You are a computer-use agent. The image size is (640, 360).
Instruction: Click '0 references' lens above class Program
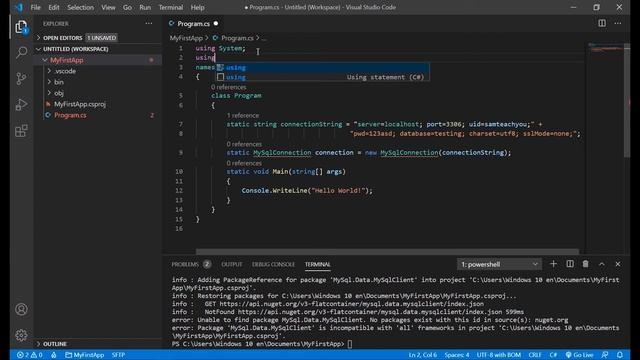[x=228, y=87]
